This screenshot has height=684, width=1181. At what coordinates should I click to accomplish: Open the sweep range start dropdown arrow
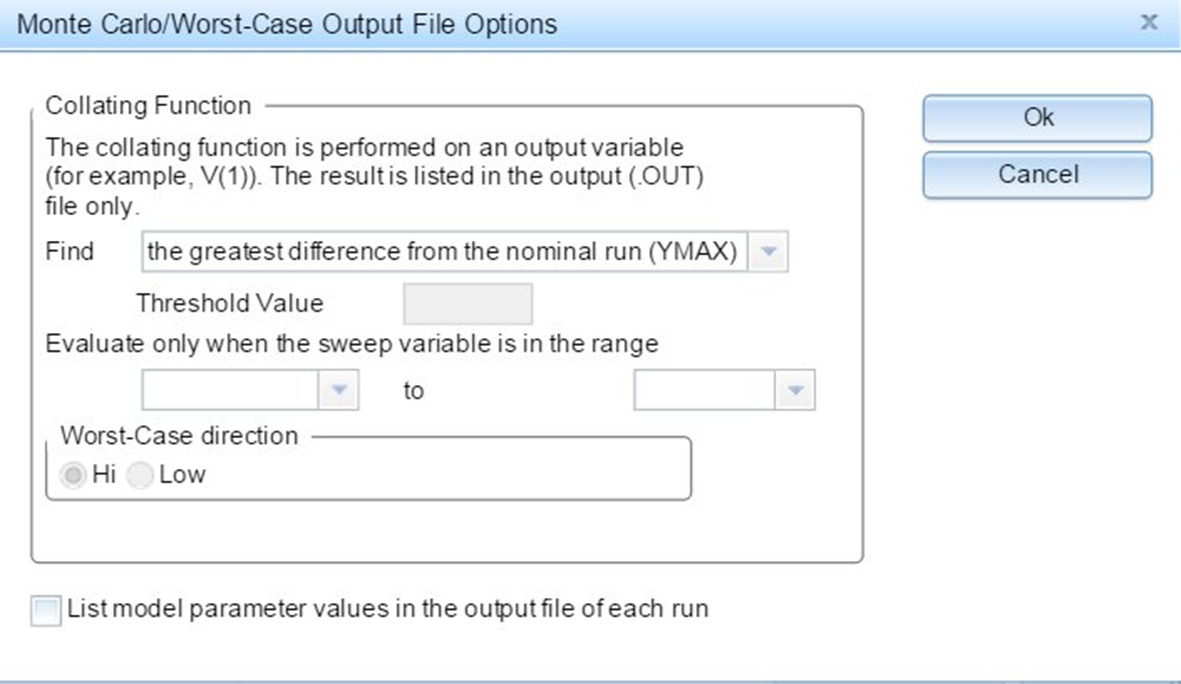point(338,391)
